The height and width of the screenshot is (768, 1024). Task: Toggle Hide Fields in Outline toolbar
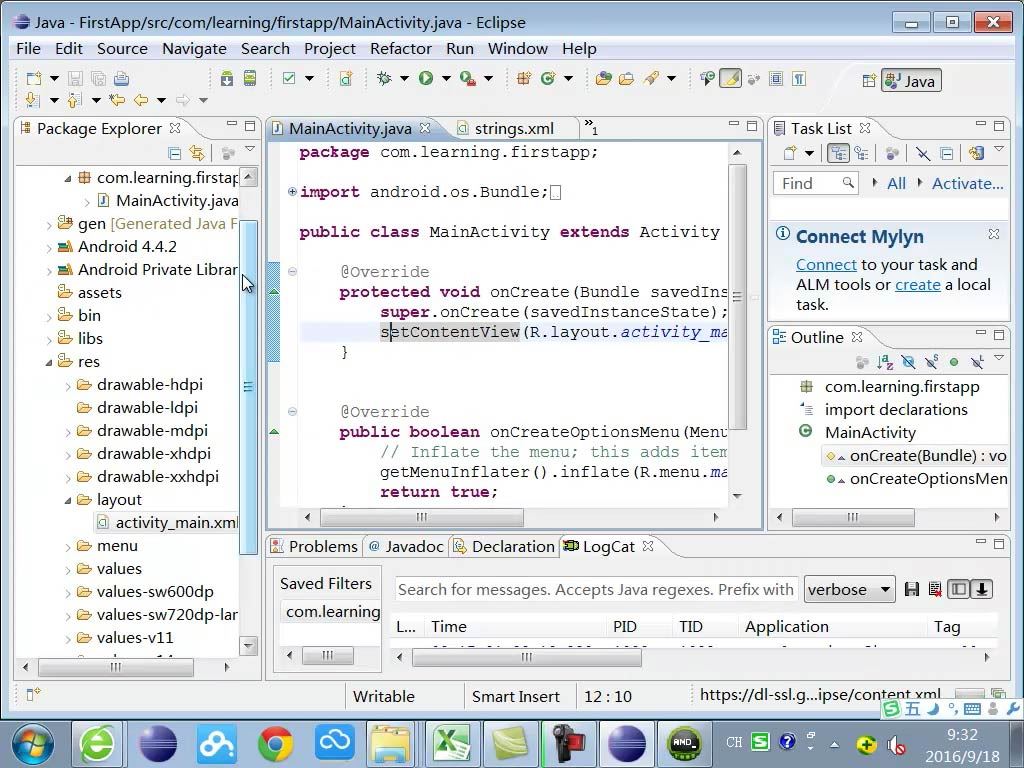point(908,362)
